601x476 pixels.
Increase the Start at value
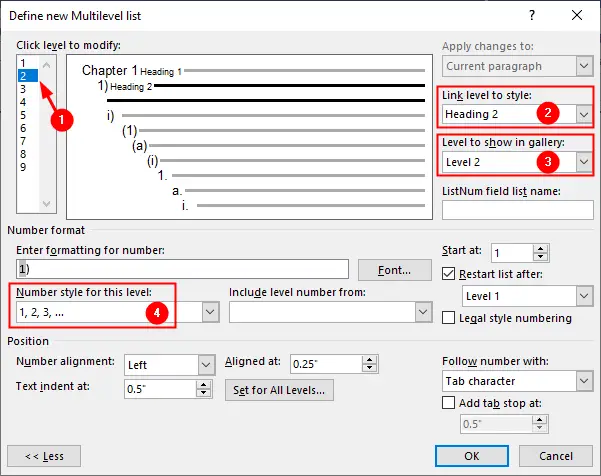[540, 249]
